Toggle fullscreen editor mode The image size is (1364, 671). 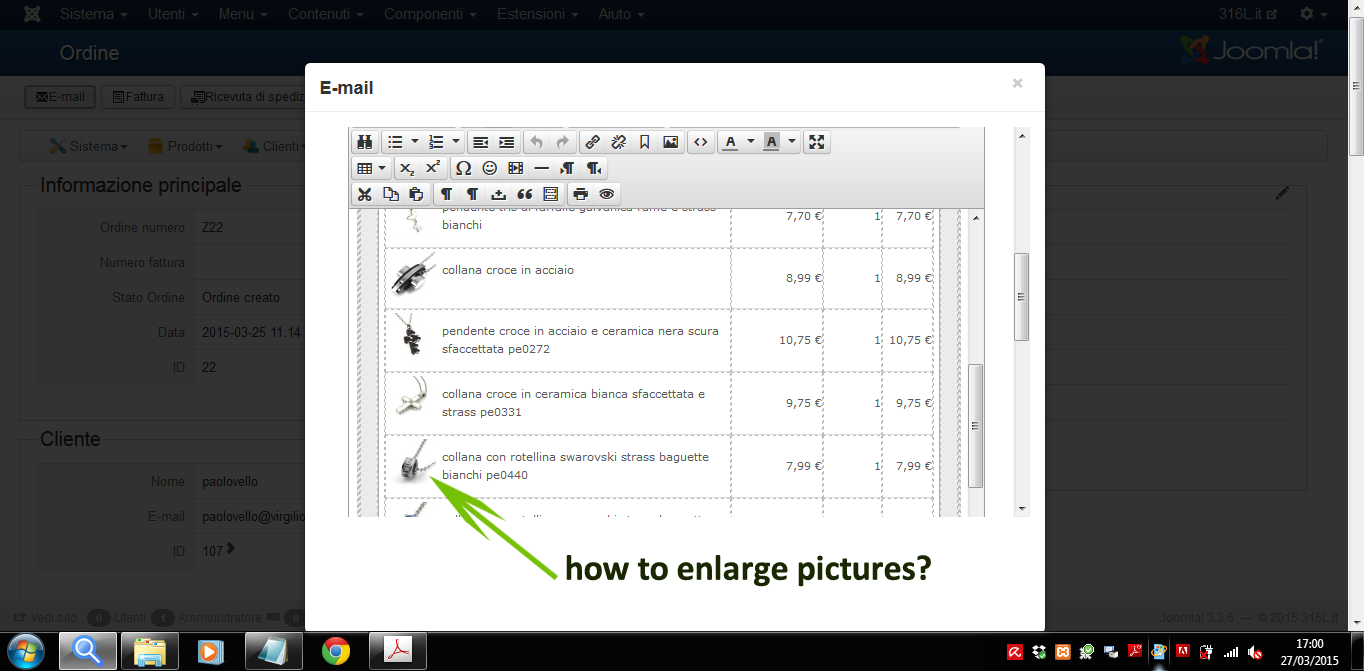point(817,142)
